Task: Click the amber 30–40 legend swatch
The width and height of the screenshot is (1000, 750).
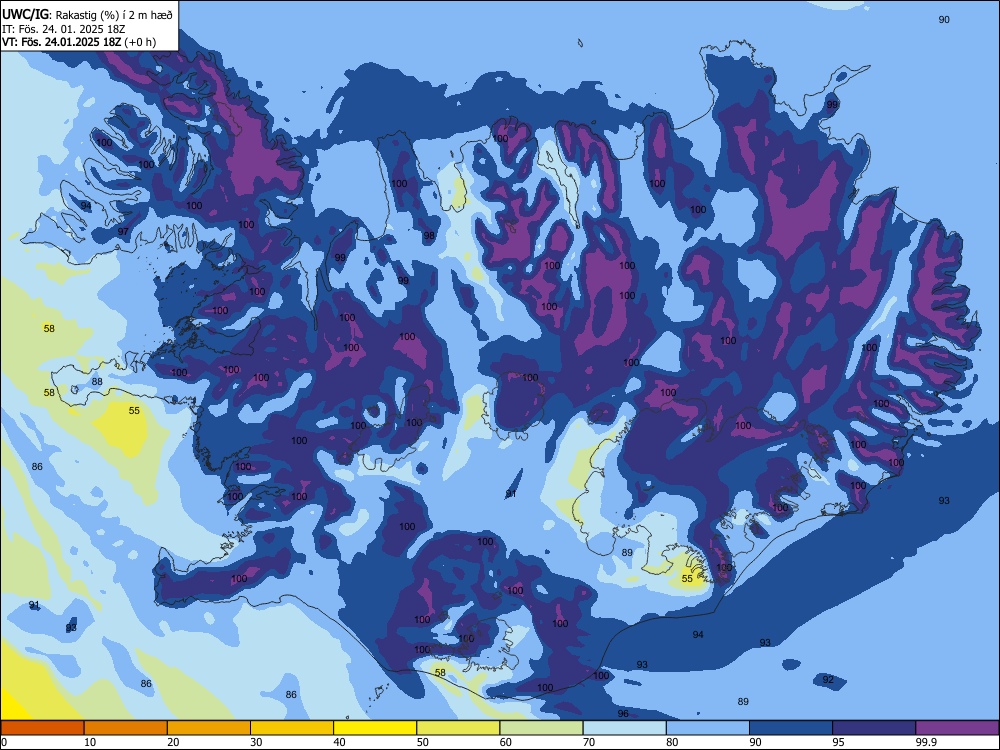Action: click(x=292, y=728)
